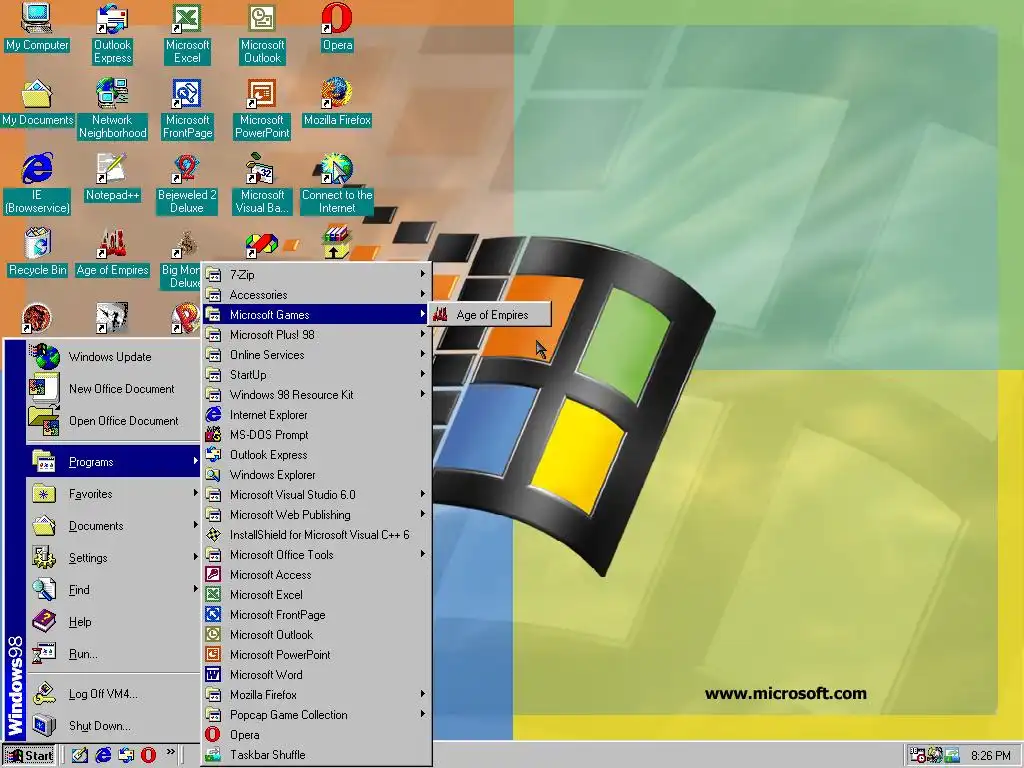1024x768 pixels.
Task: Select the Microsoft Outlook desktop icon
Action: click(262, 33)
